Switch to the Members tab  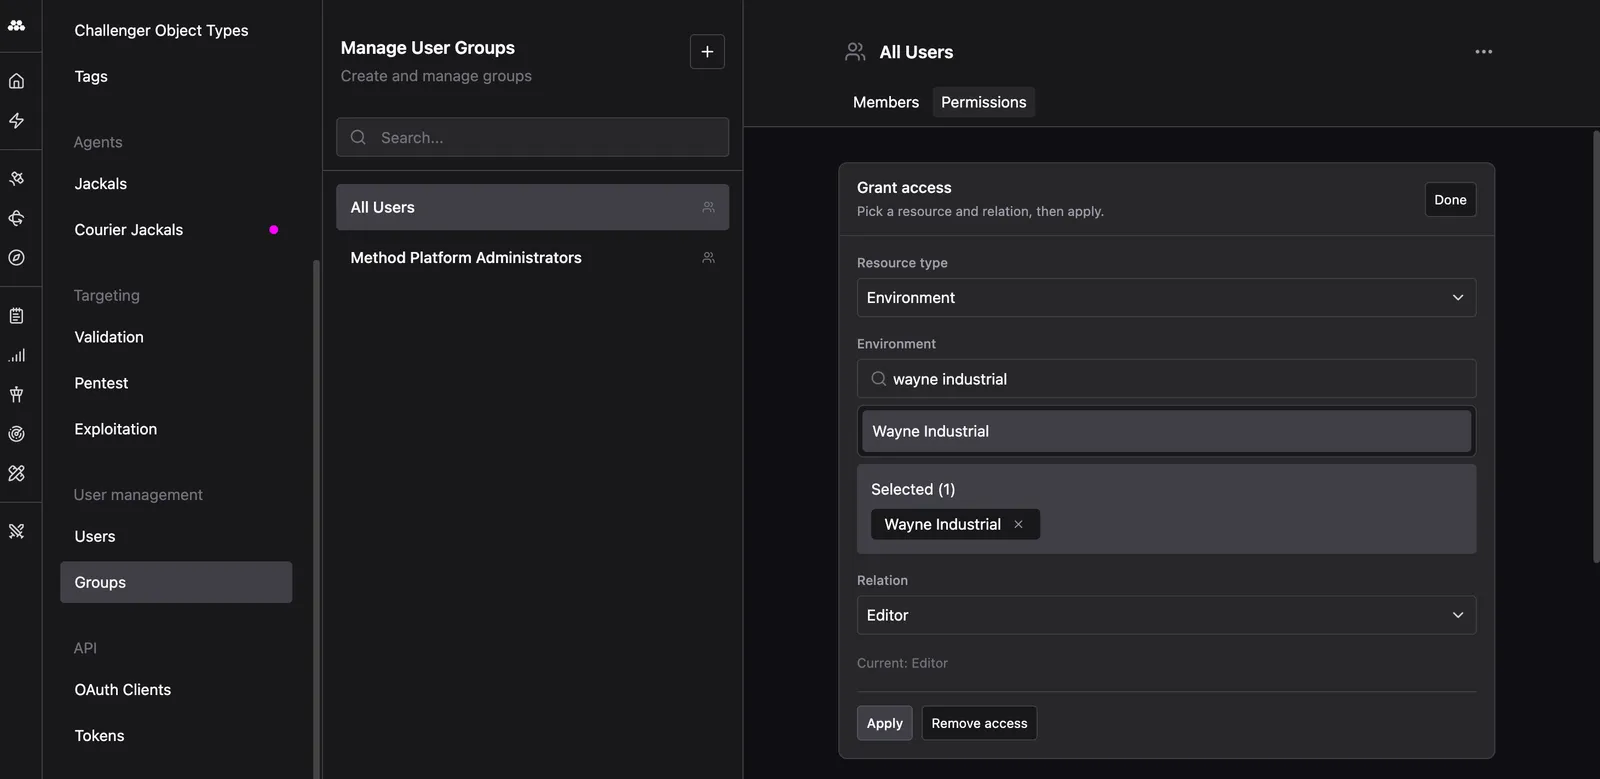click(x=886, y=102)
